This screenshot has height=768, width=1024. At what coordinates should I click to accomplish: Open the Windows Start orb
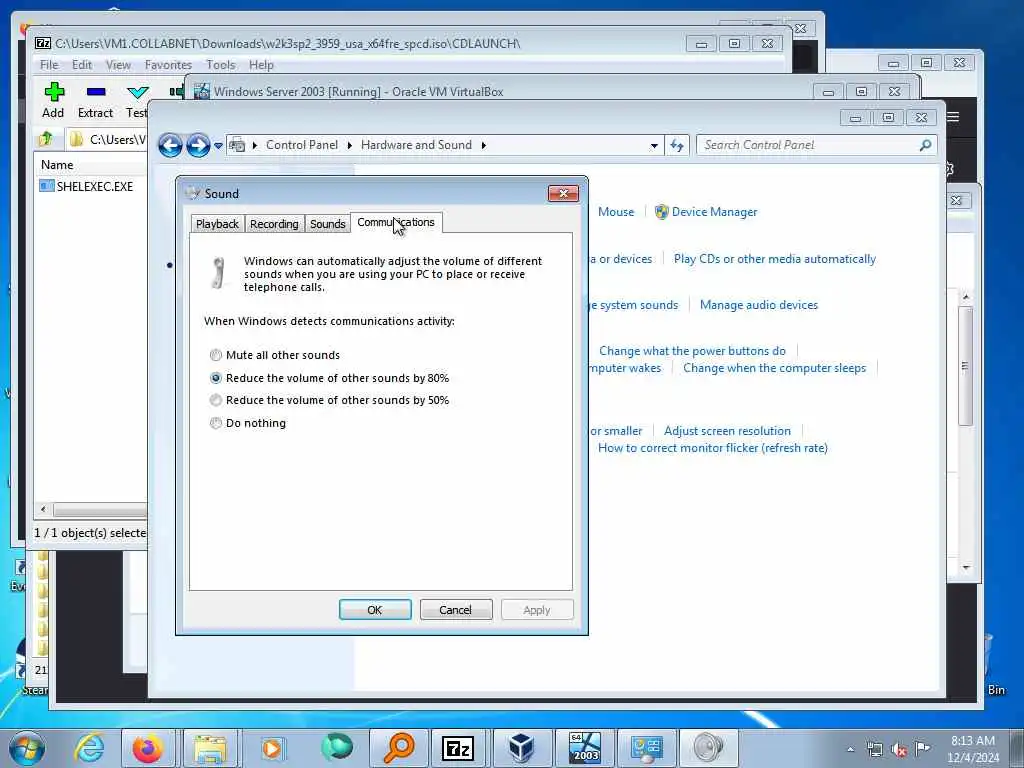[x=27, y=748]
